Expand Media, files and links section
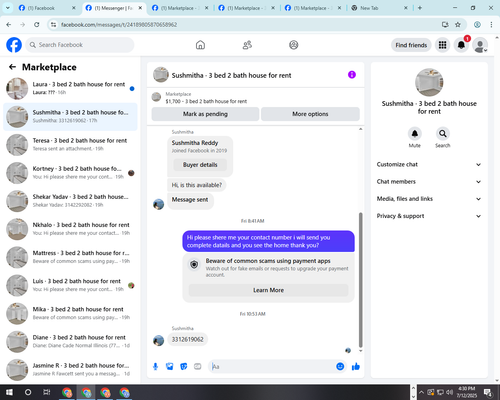The height and width of the screenshot is (400, 500). point(429,199)
